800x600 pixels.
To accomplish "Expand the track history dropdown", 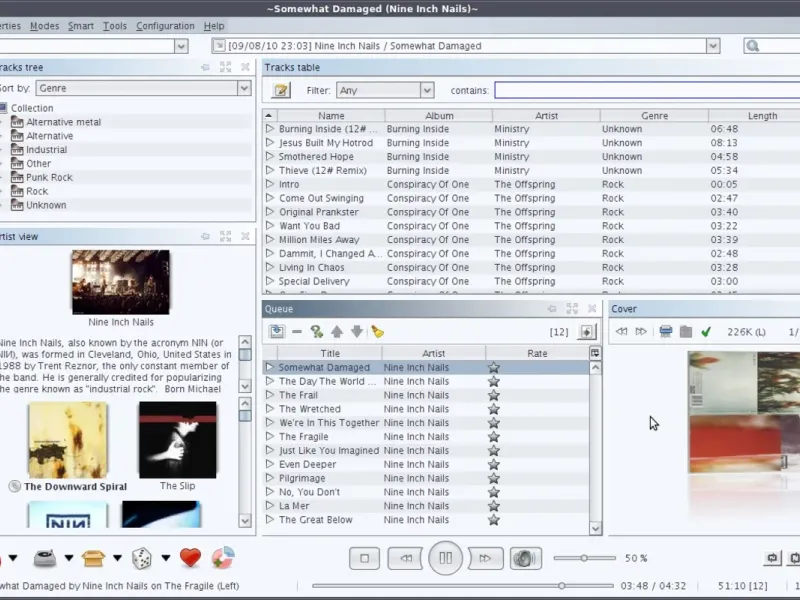I will tap(713, 46).
